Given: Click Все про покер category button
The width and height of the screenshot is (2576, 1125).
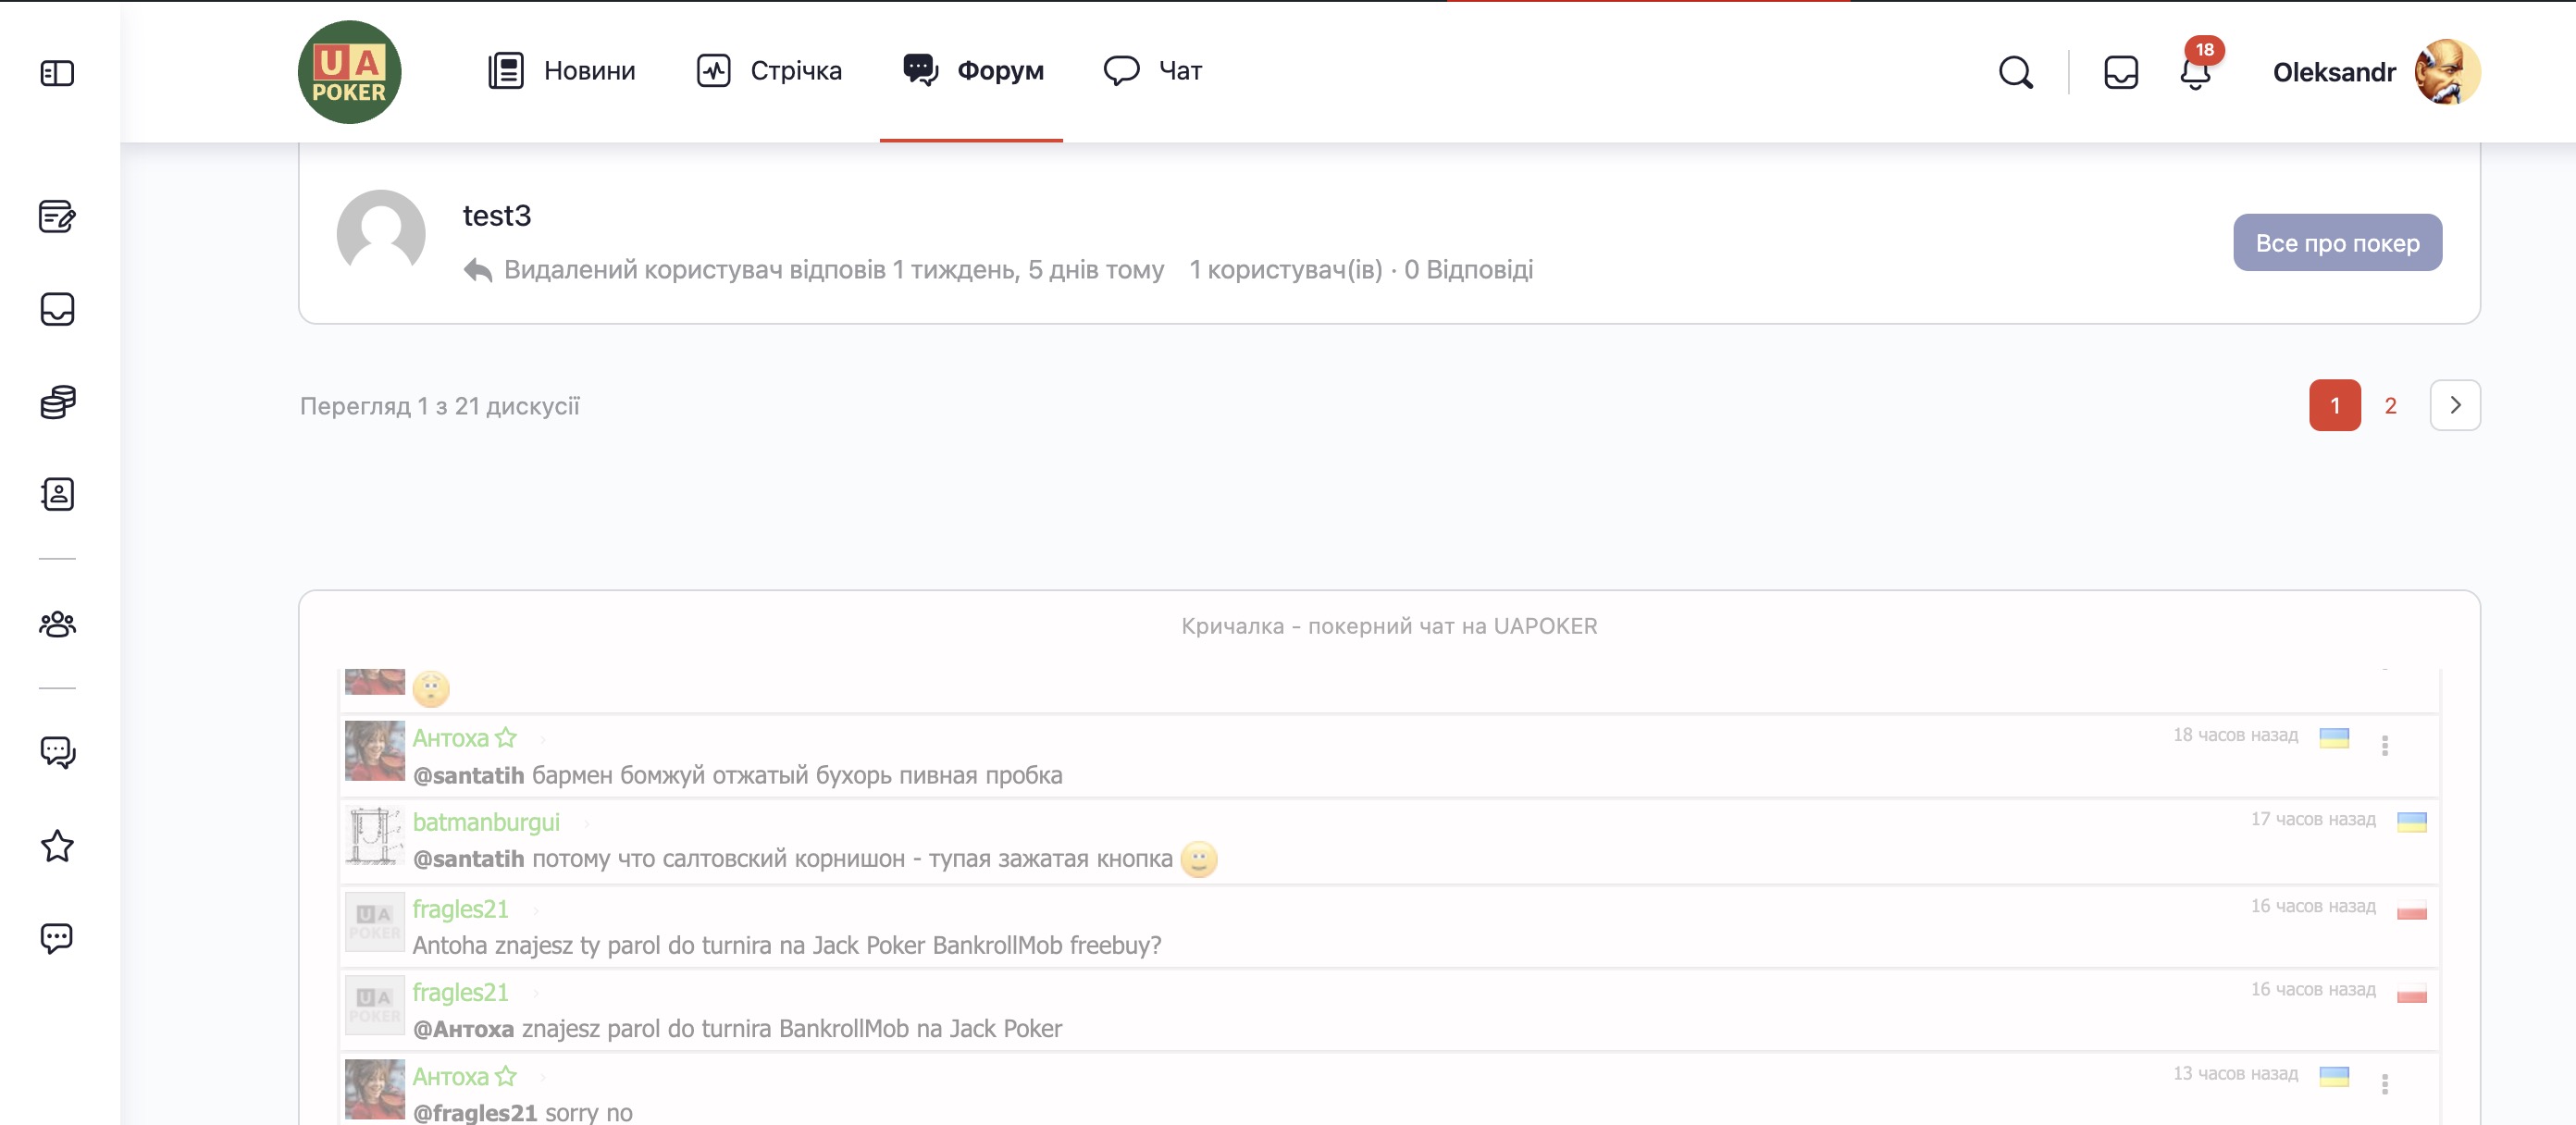Looking at the screenshot, I should 2337,242.
